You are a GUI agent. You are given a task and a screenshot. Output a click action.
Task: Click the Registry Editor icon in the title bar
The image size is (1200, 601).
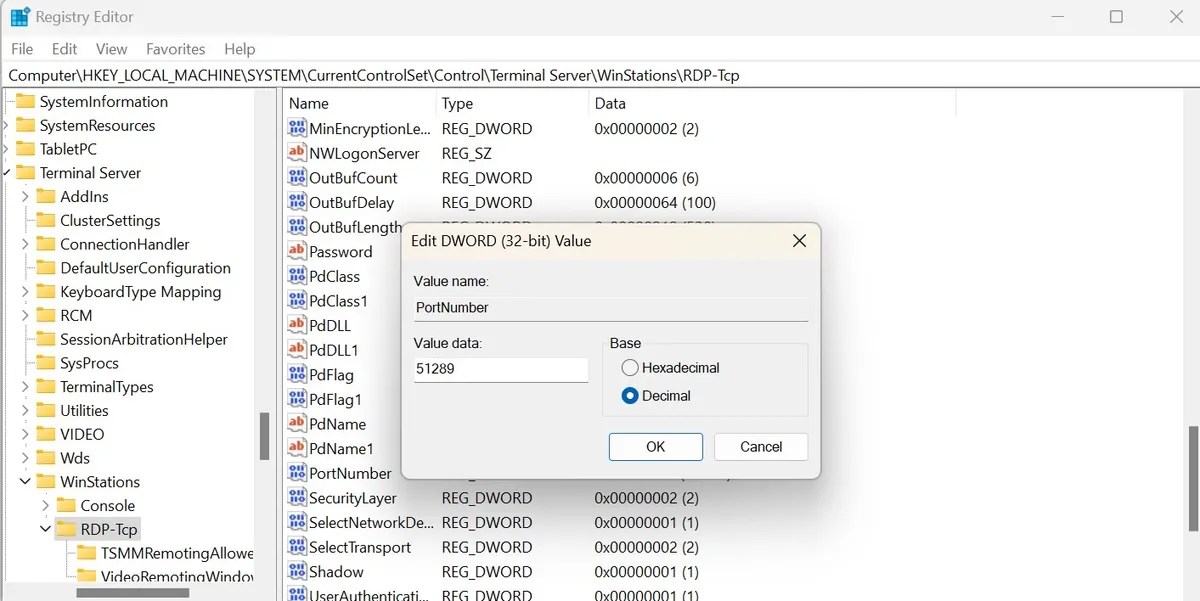(x=18, y=16)
